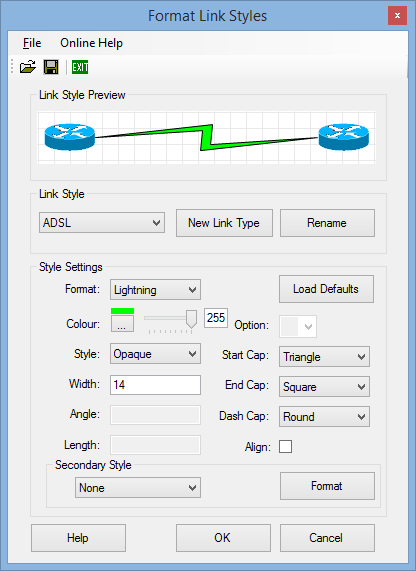Screen dimensions: 416x571
Task: Click the green EXIT toolbar icon
Action: pos(80,67)
